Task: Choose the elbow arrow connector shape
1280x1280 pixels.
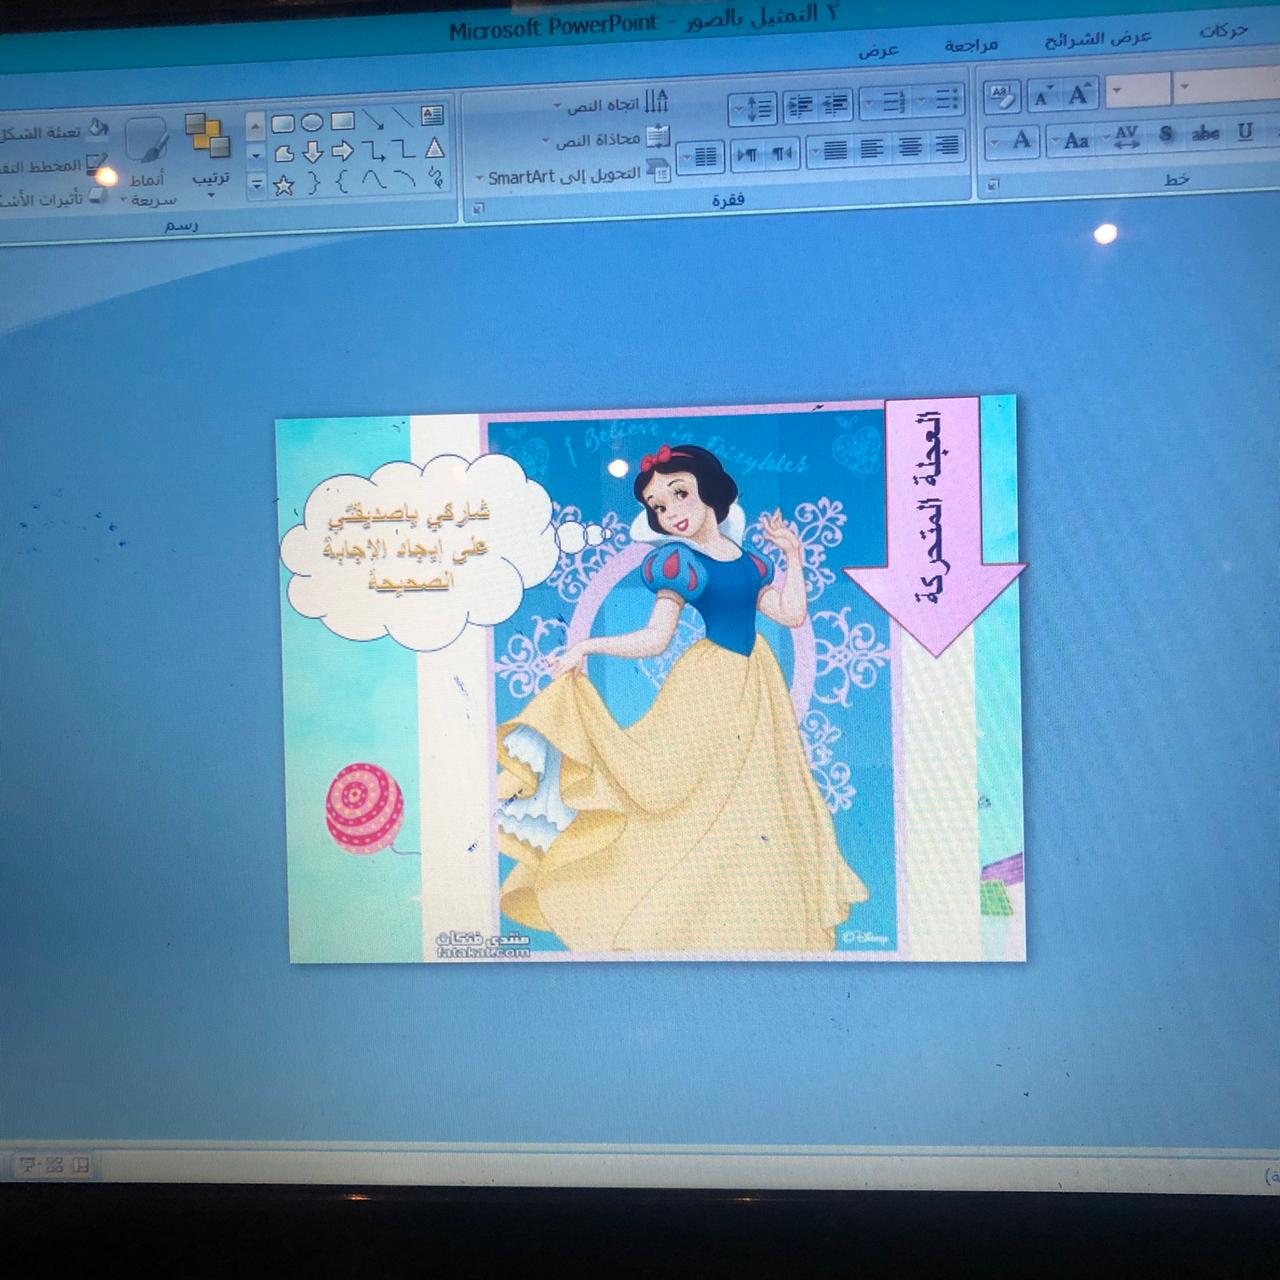Action: click(373, 150)
